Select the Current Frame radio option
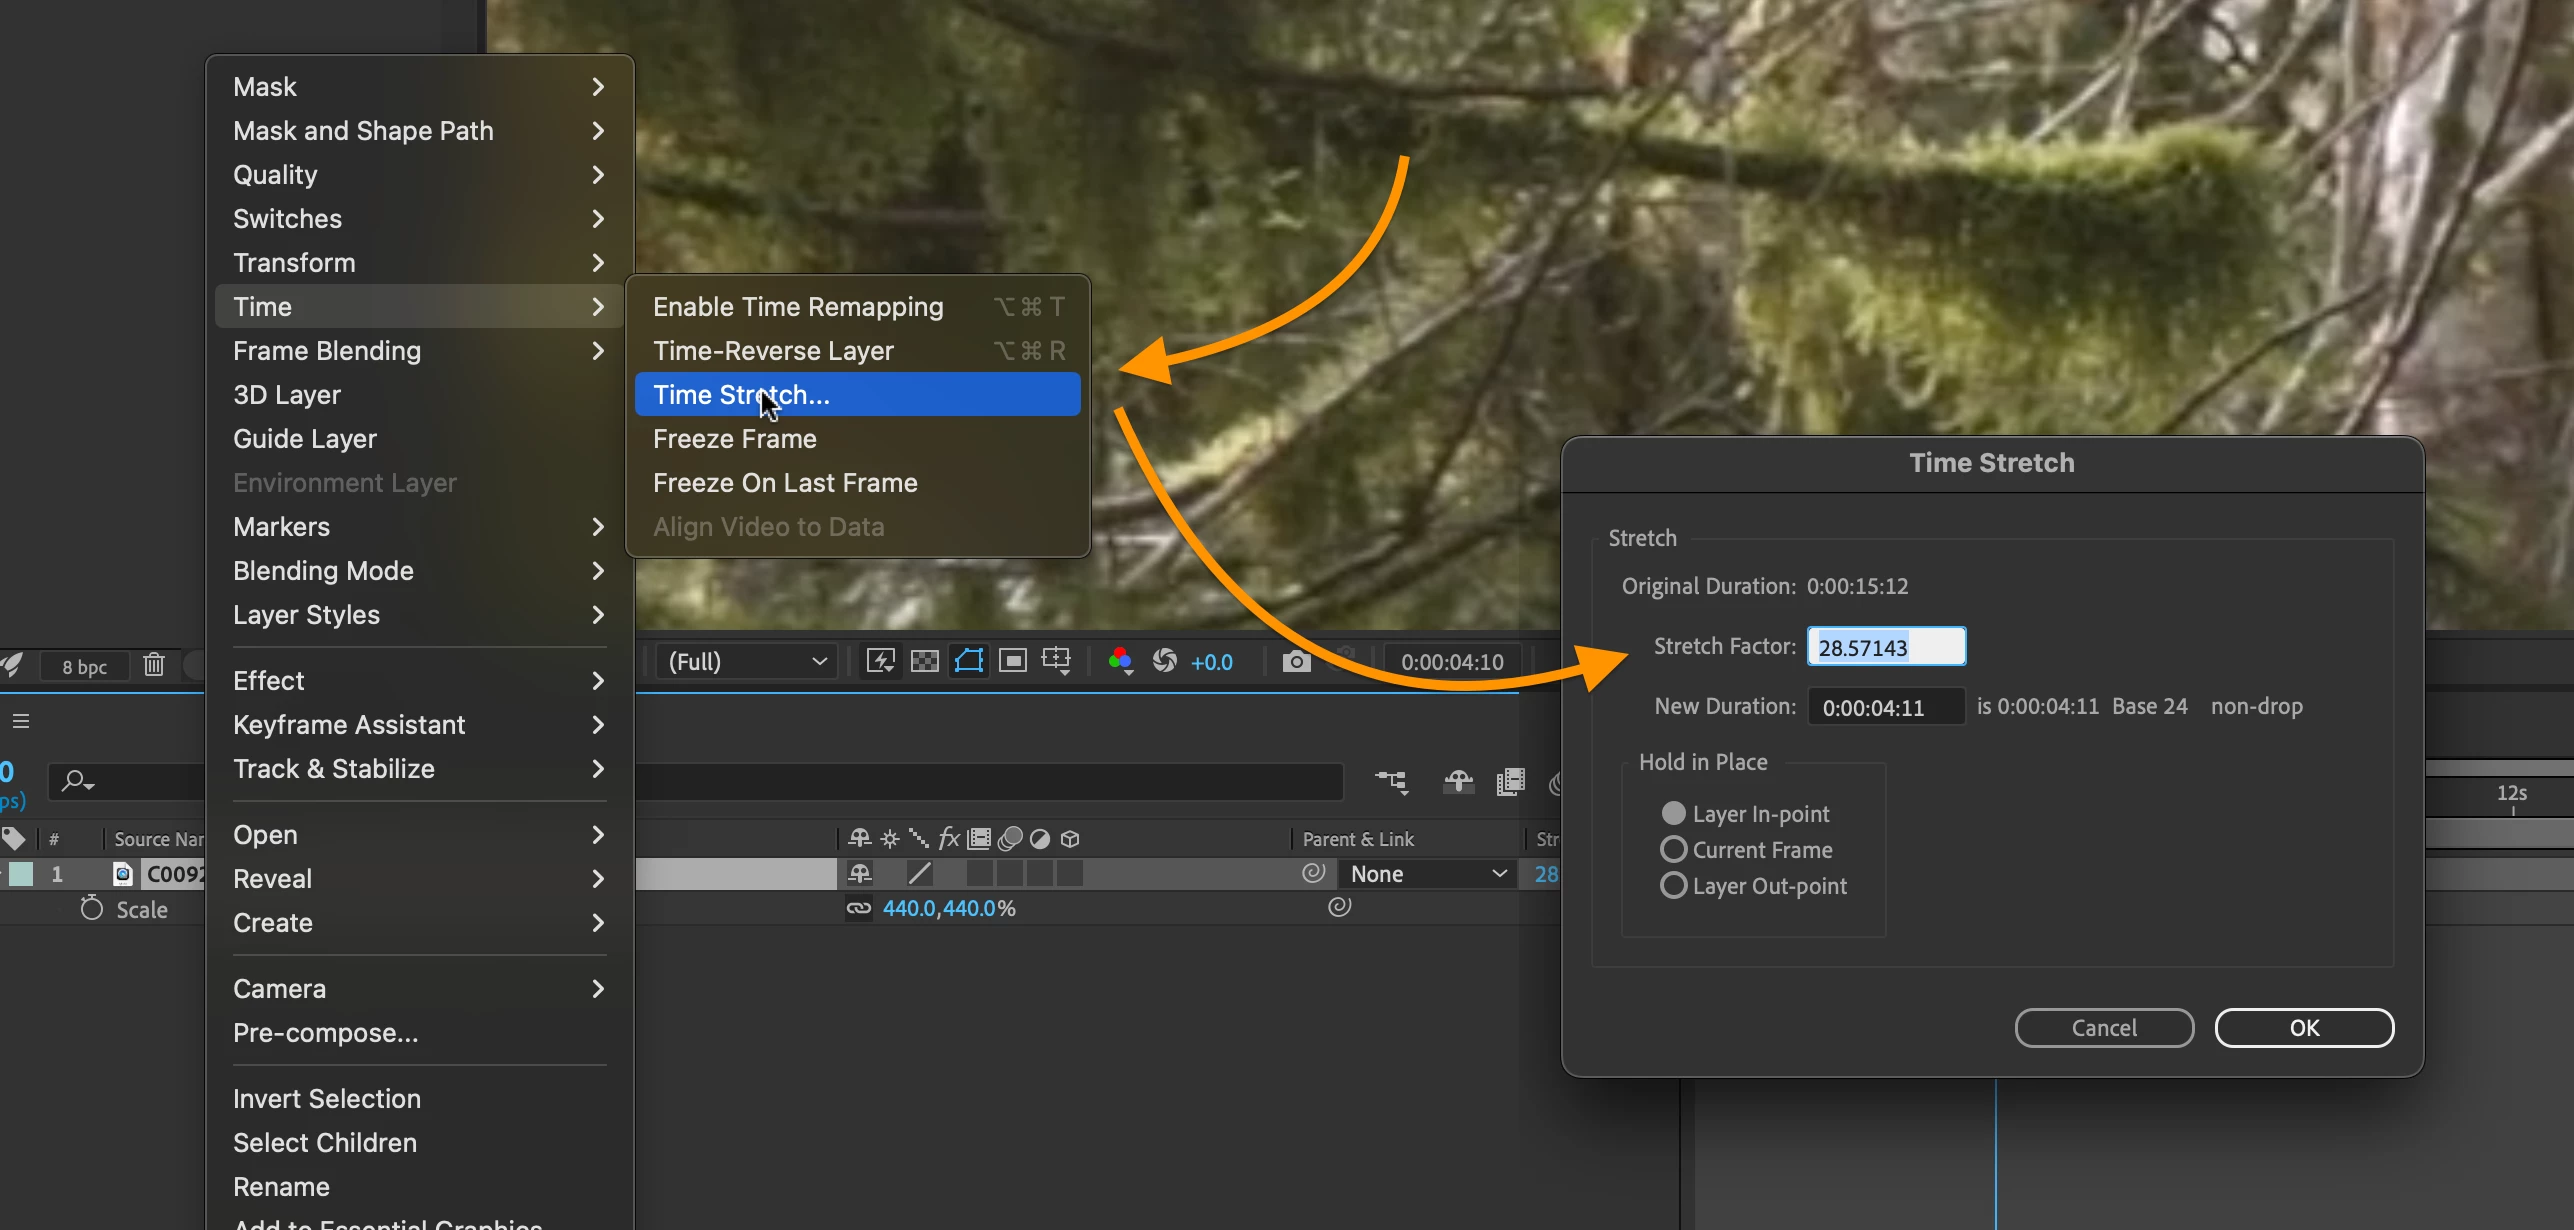The image size is (2574, 1230). (x=1673, y=850)
